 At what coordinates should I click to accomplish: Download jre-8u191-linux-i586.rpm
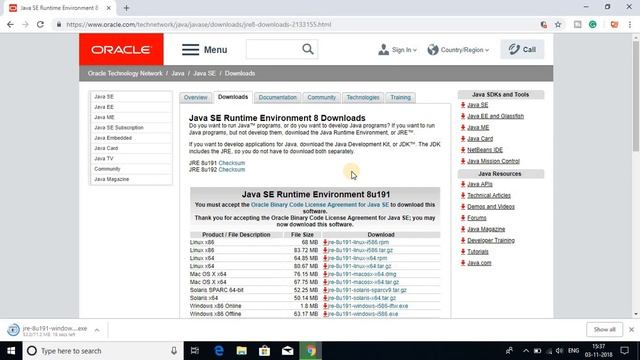pos(358,242)
